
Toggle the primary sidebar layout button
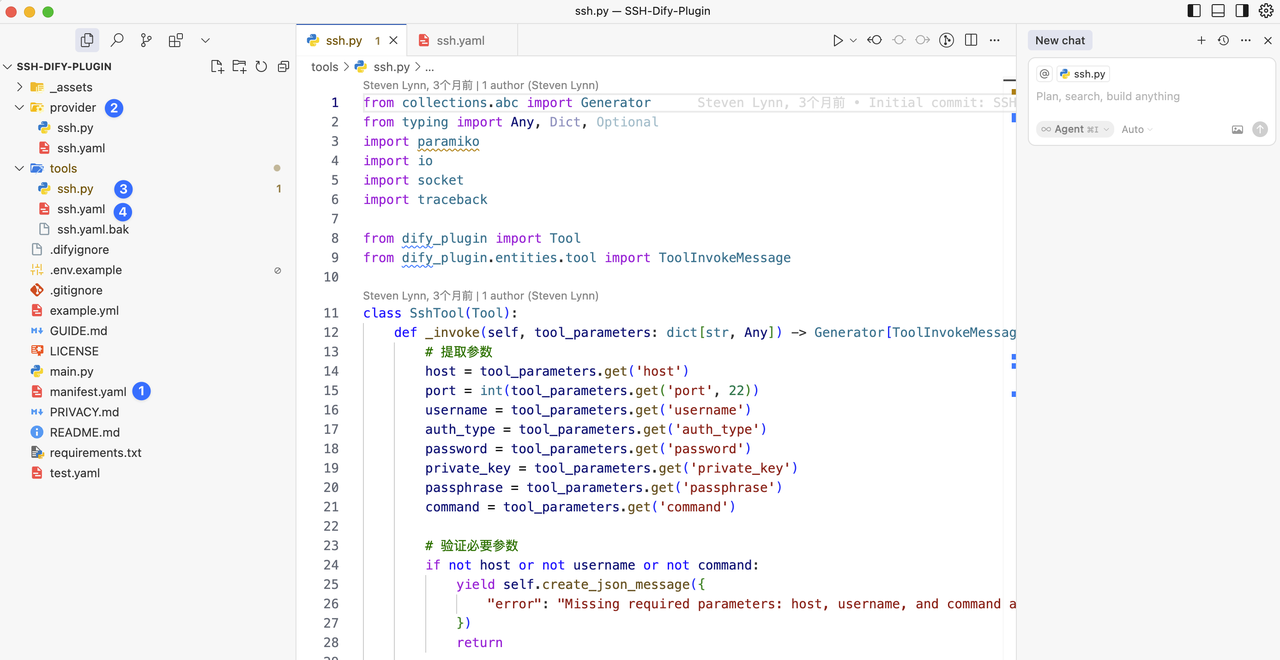[1194, 11]
